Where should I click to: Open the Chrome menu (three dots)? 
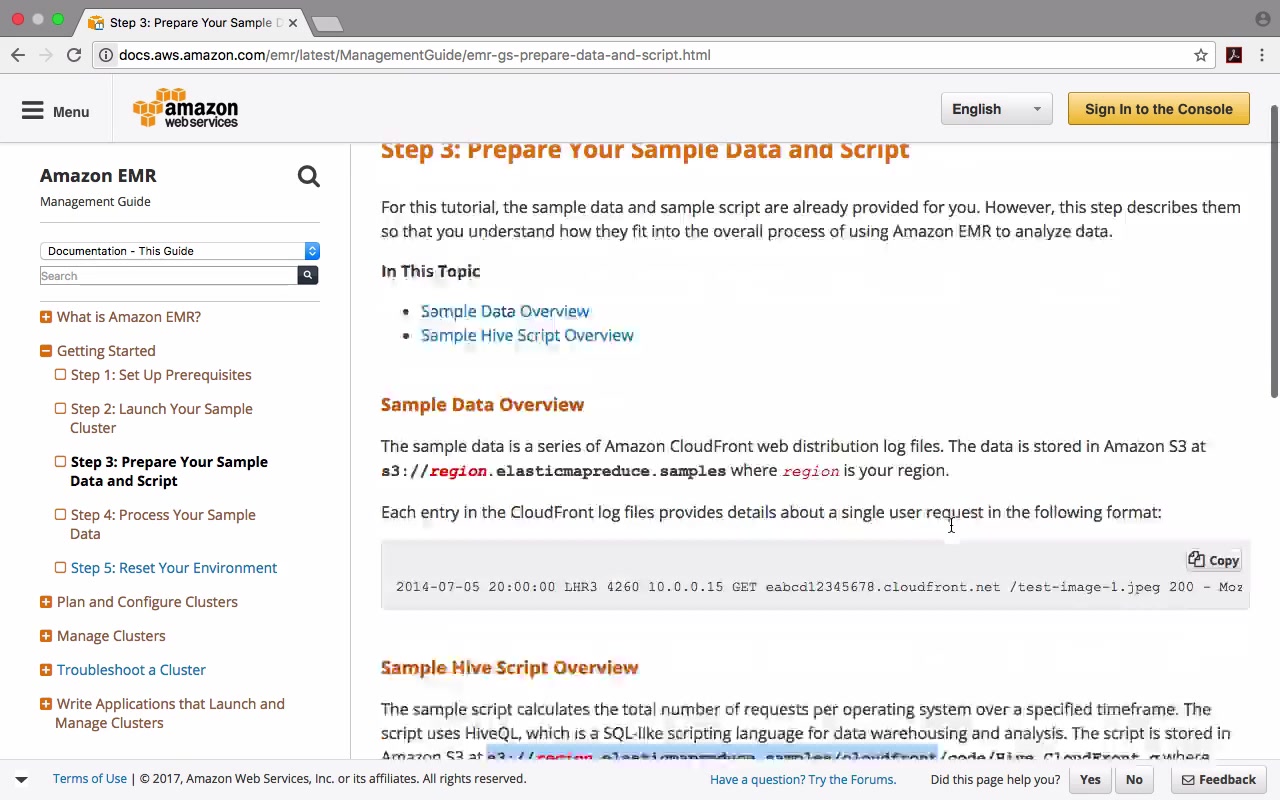coord(1263,55)
